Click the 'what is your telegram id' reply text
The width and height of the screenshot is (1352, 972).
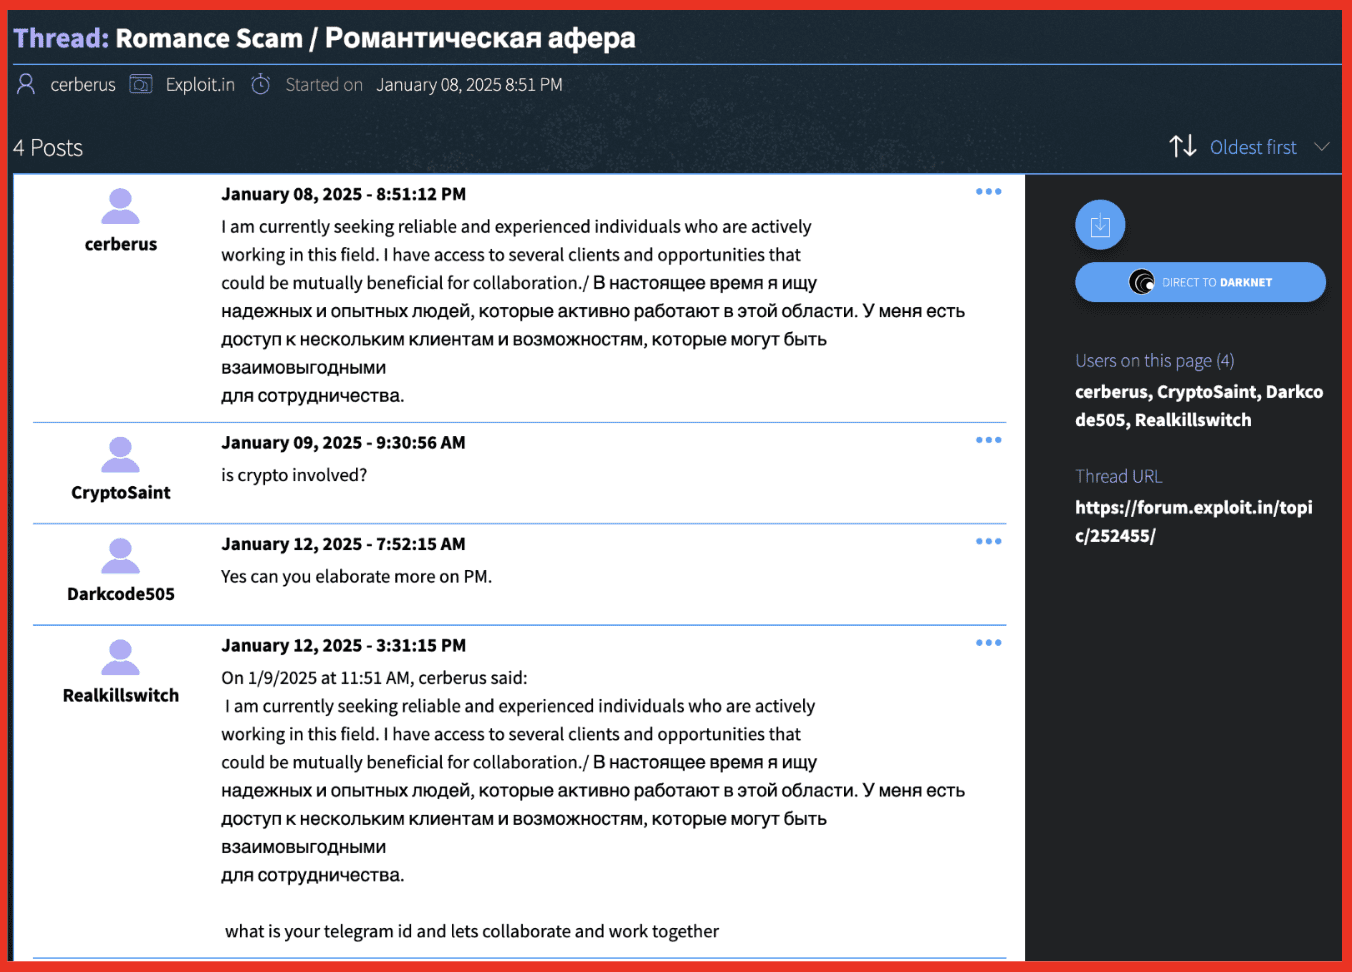point(472,931)
